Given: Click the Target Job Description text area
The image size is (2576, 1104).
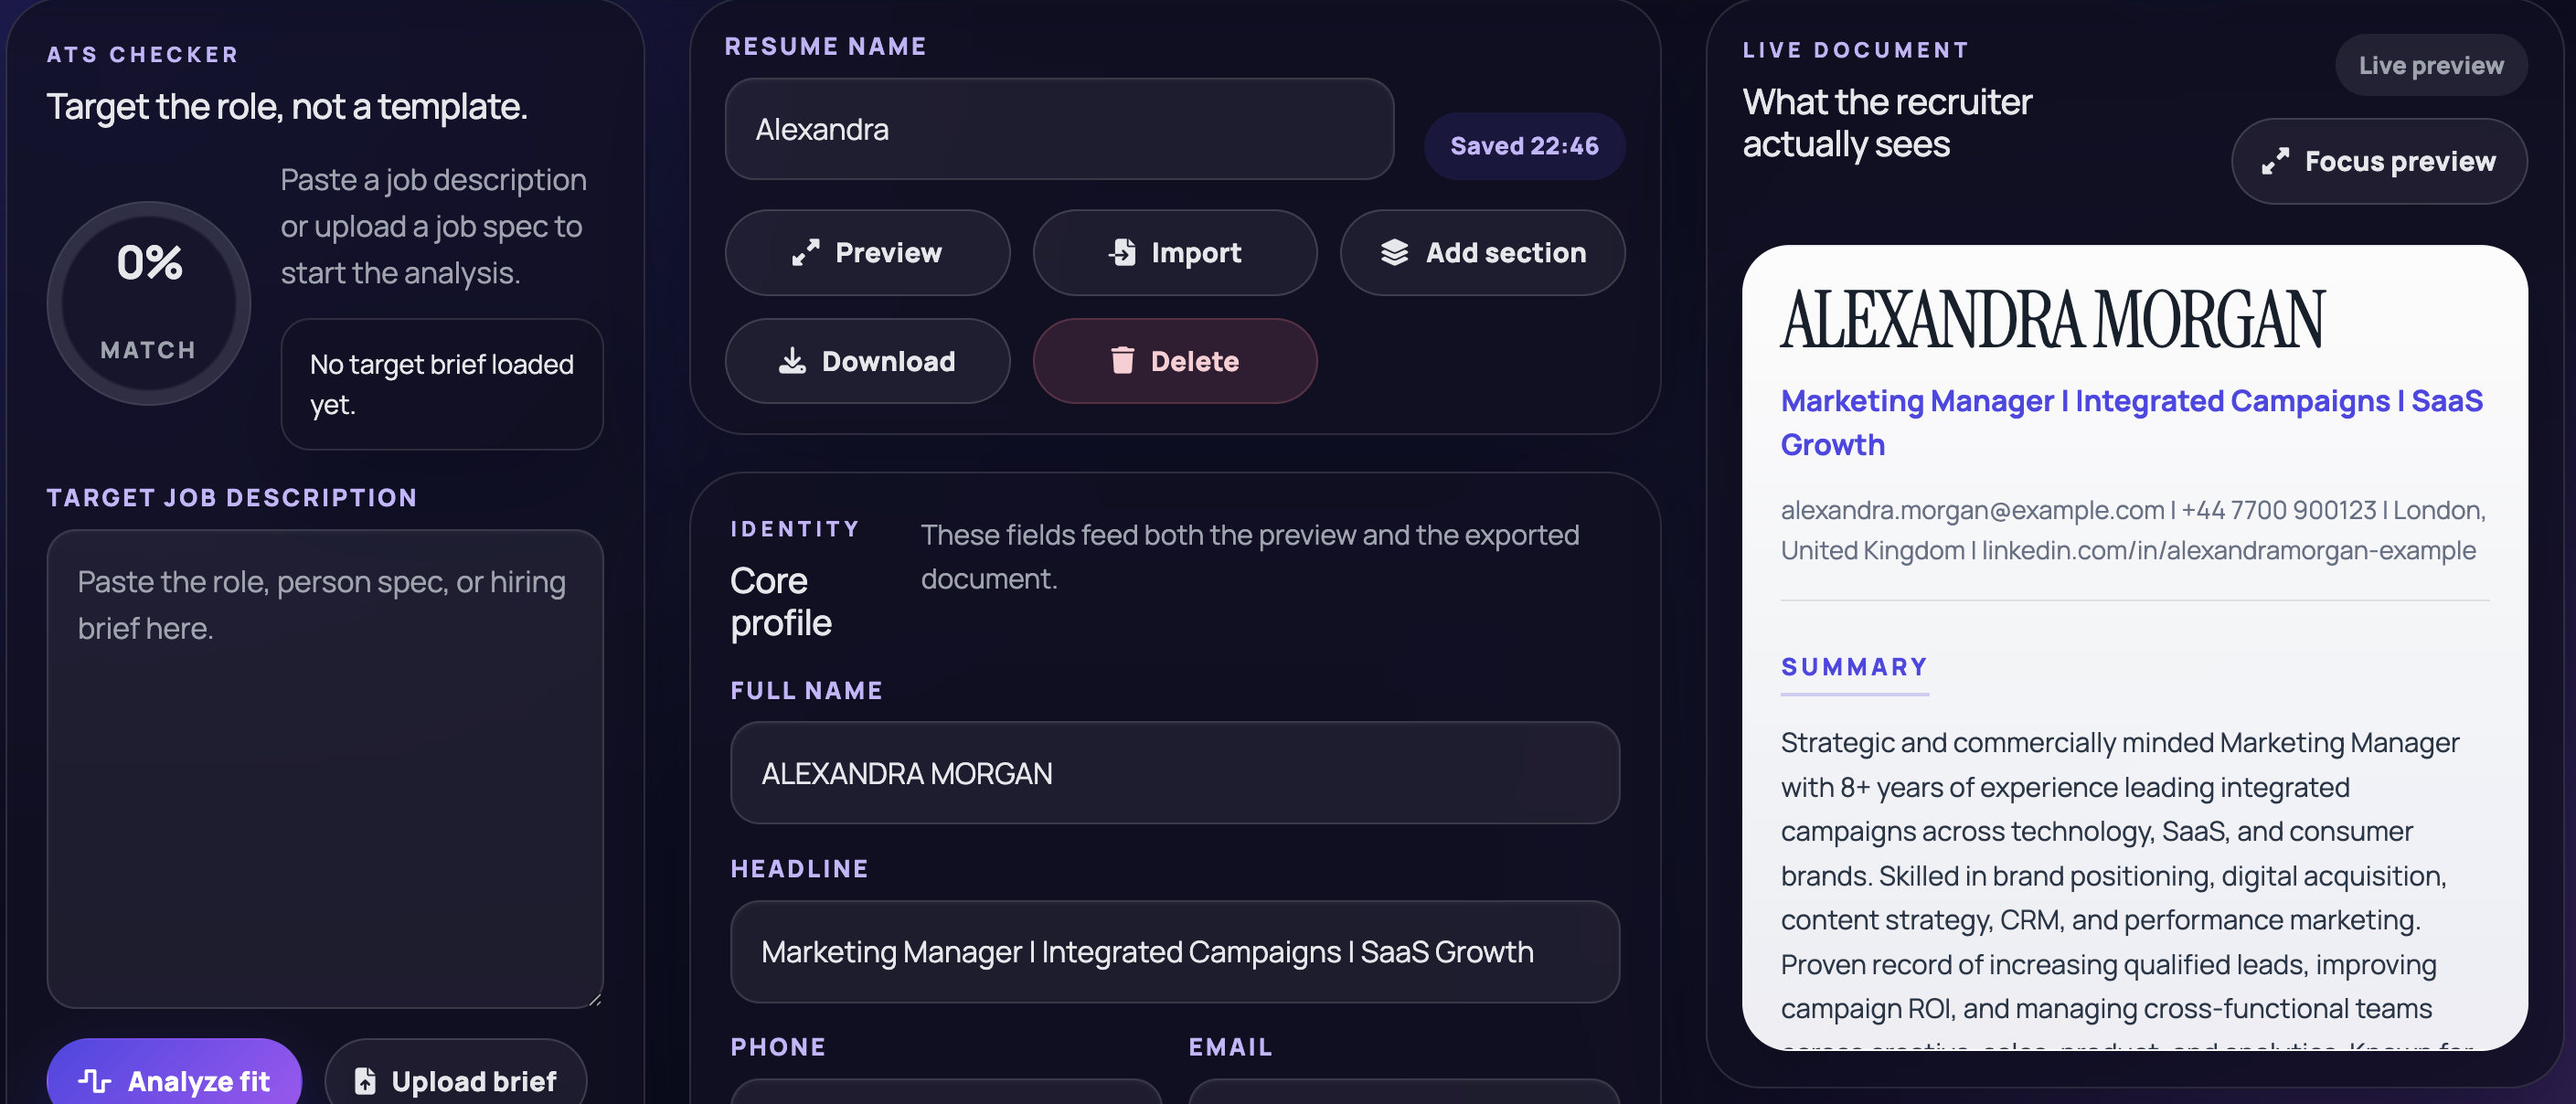Looking at the screenshot, I should pyautogui.click(x=325, y=769).
